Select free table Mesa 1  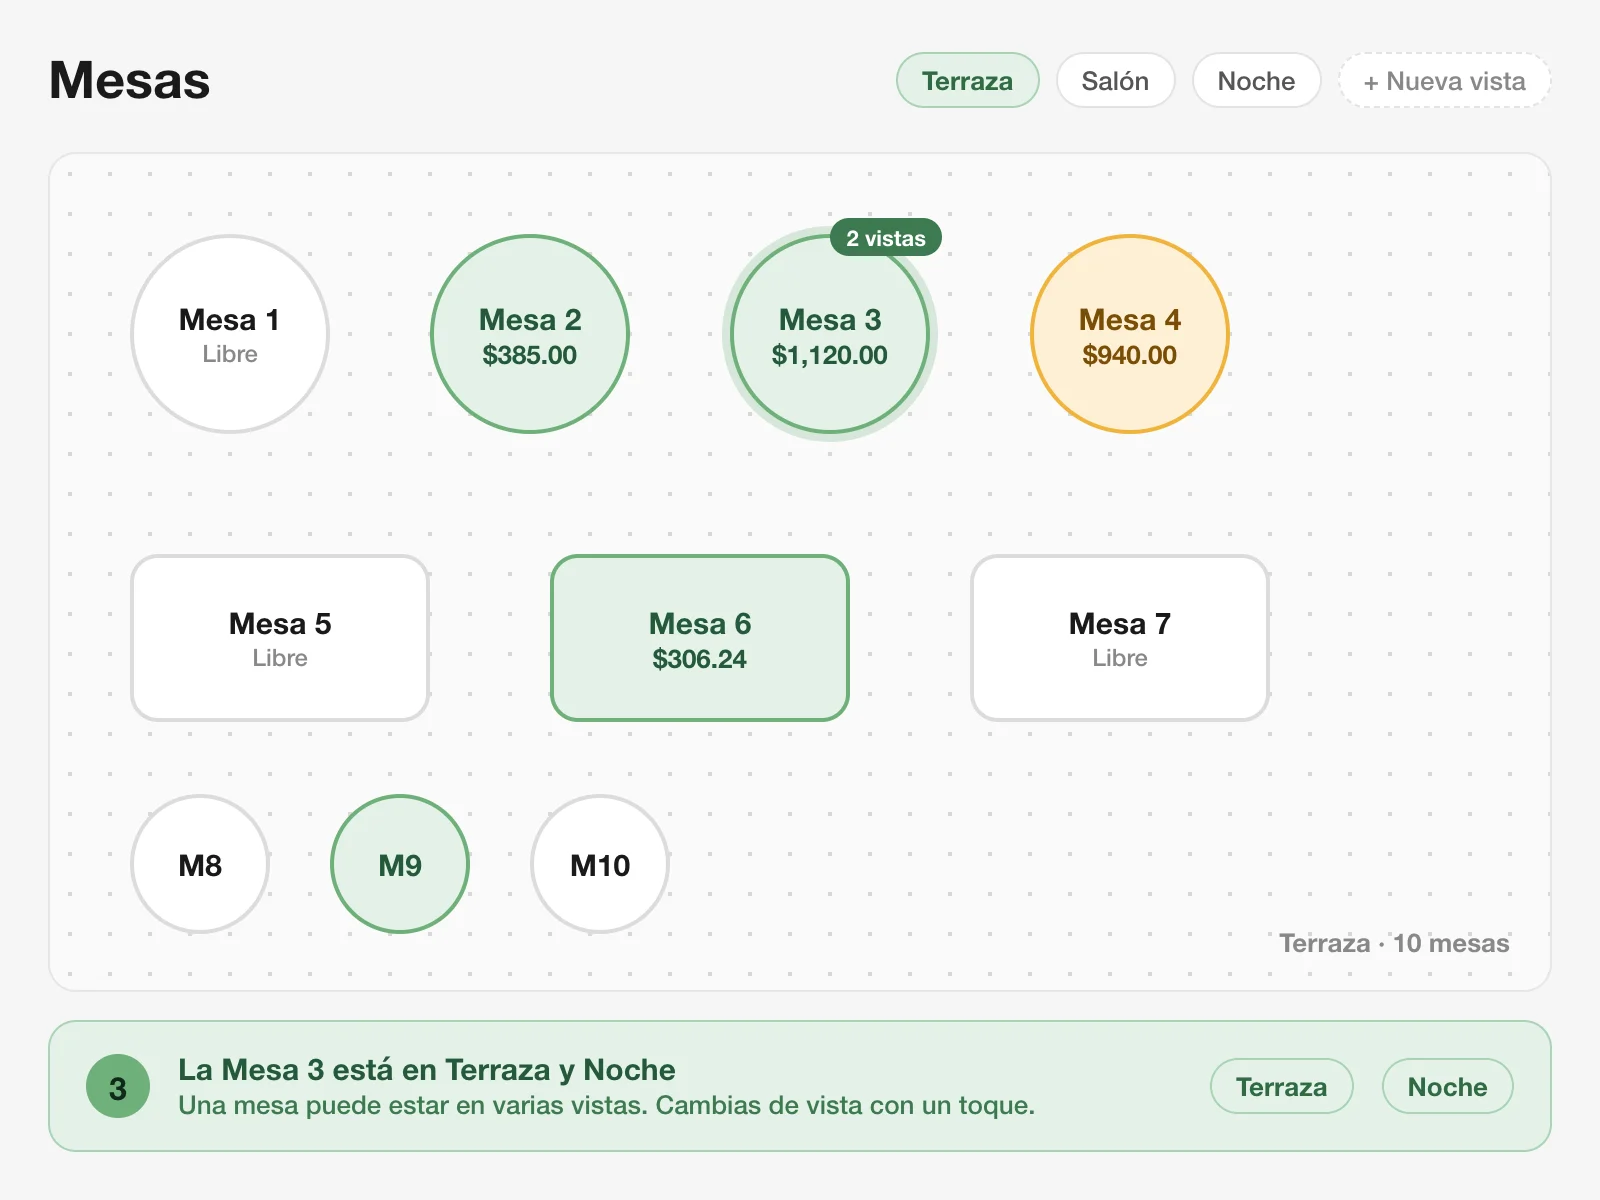230,334
